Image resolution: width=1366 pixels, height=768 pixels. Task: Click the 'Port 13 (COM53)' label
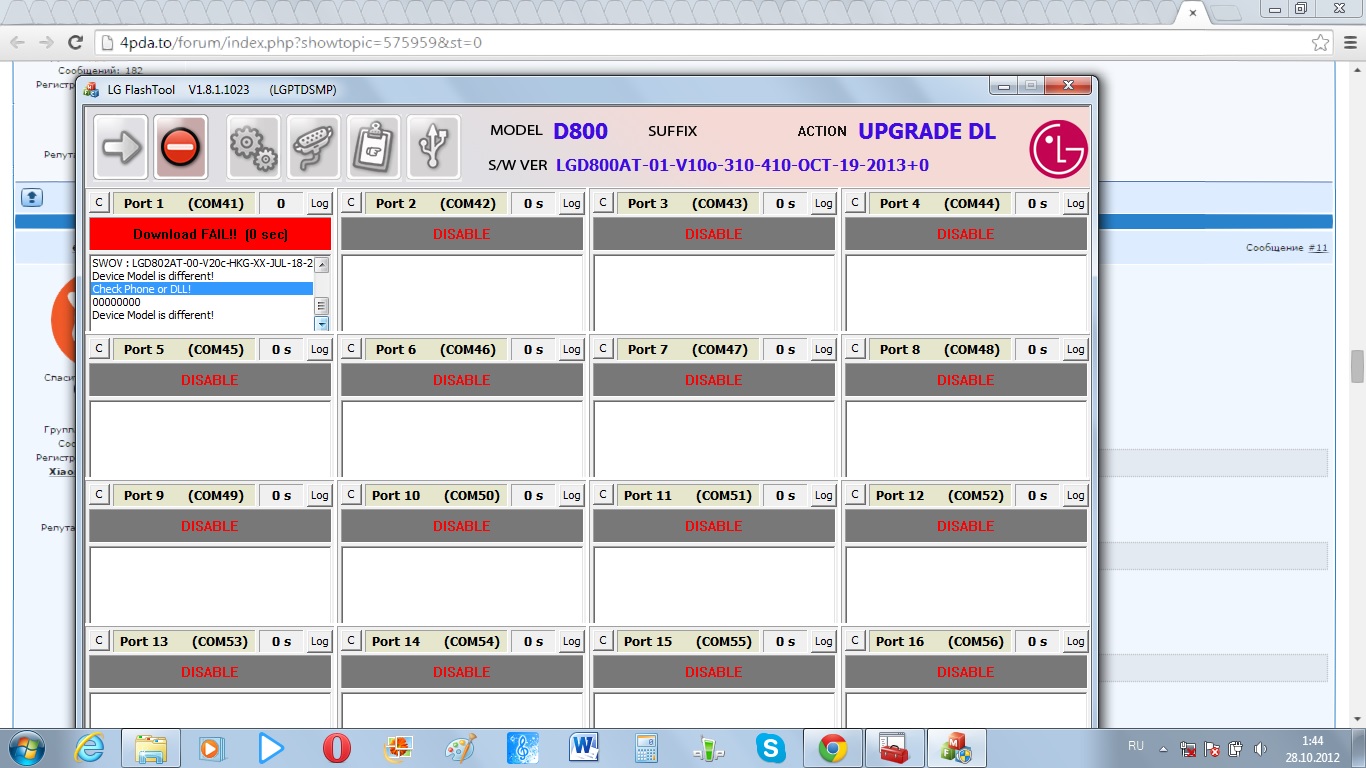click(x=183, y=641)
